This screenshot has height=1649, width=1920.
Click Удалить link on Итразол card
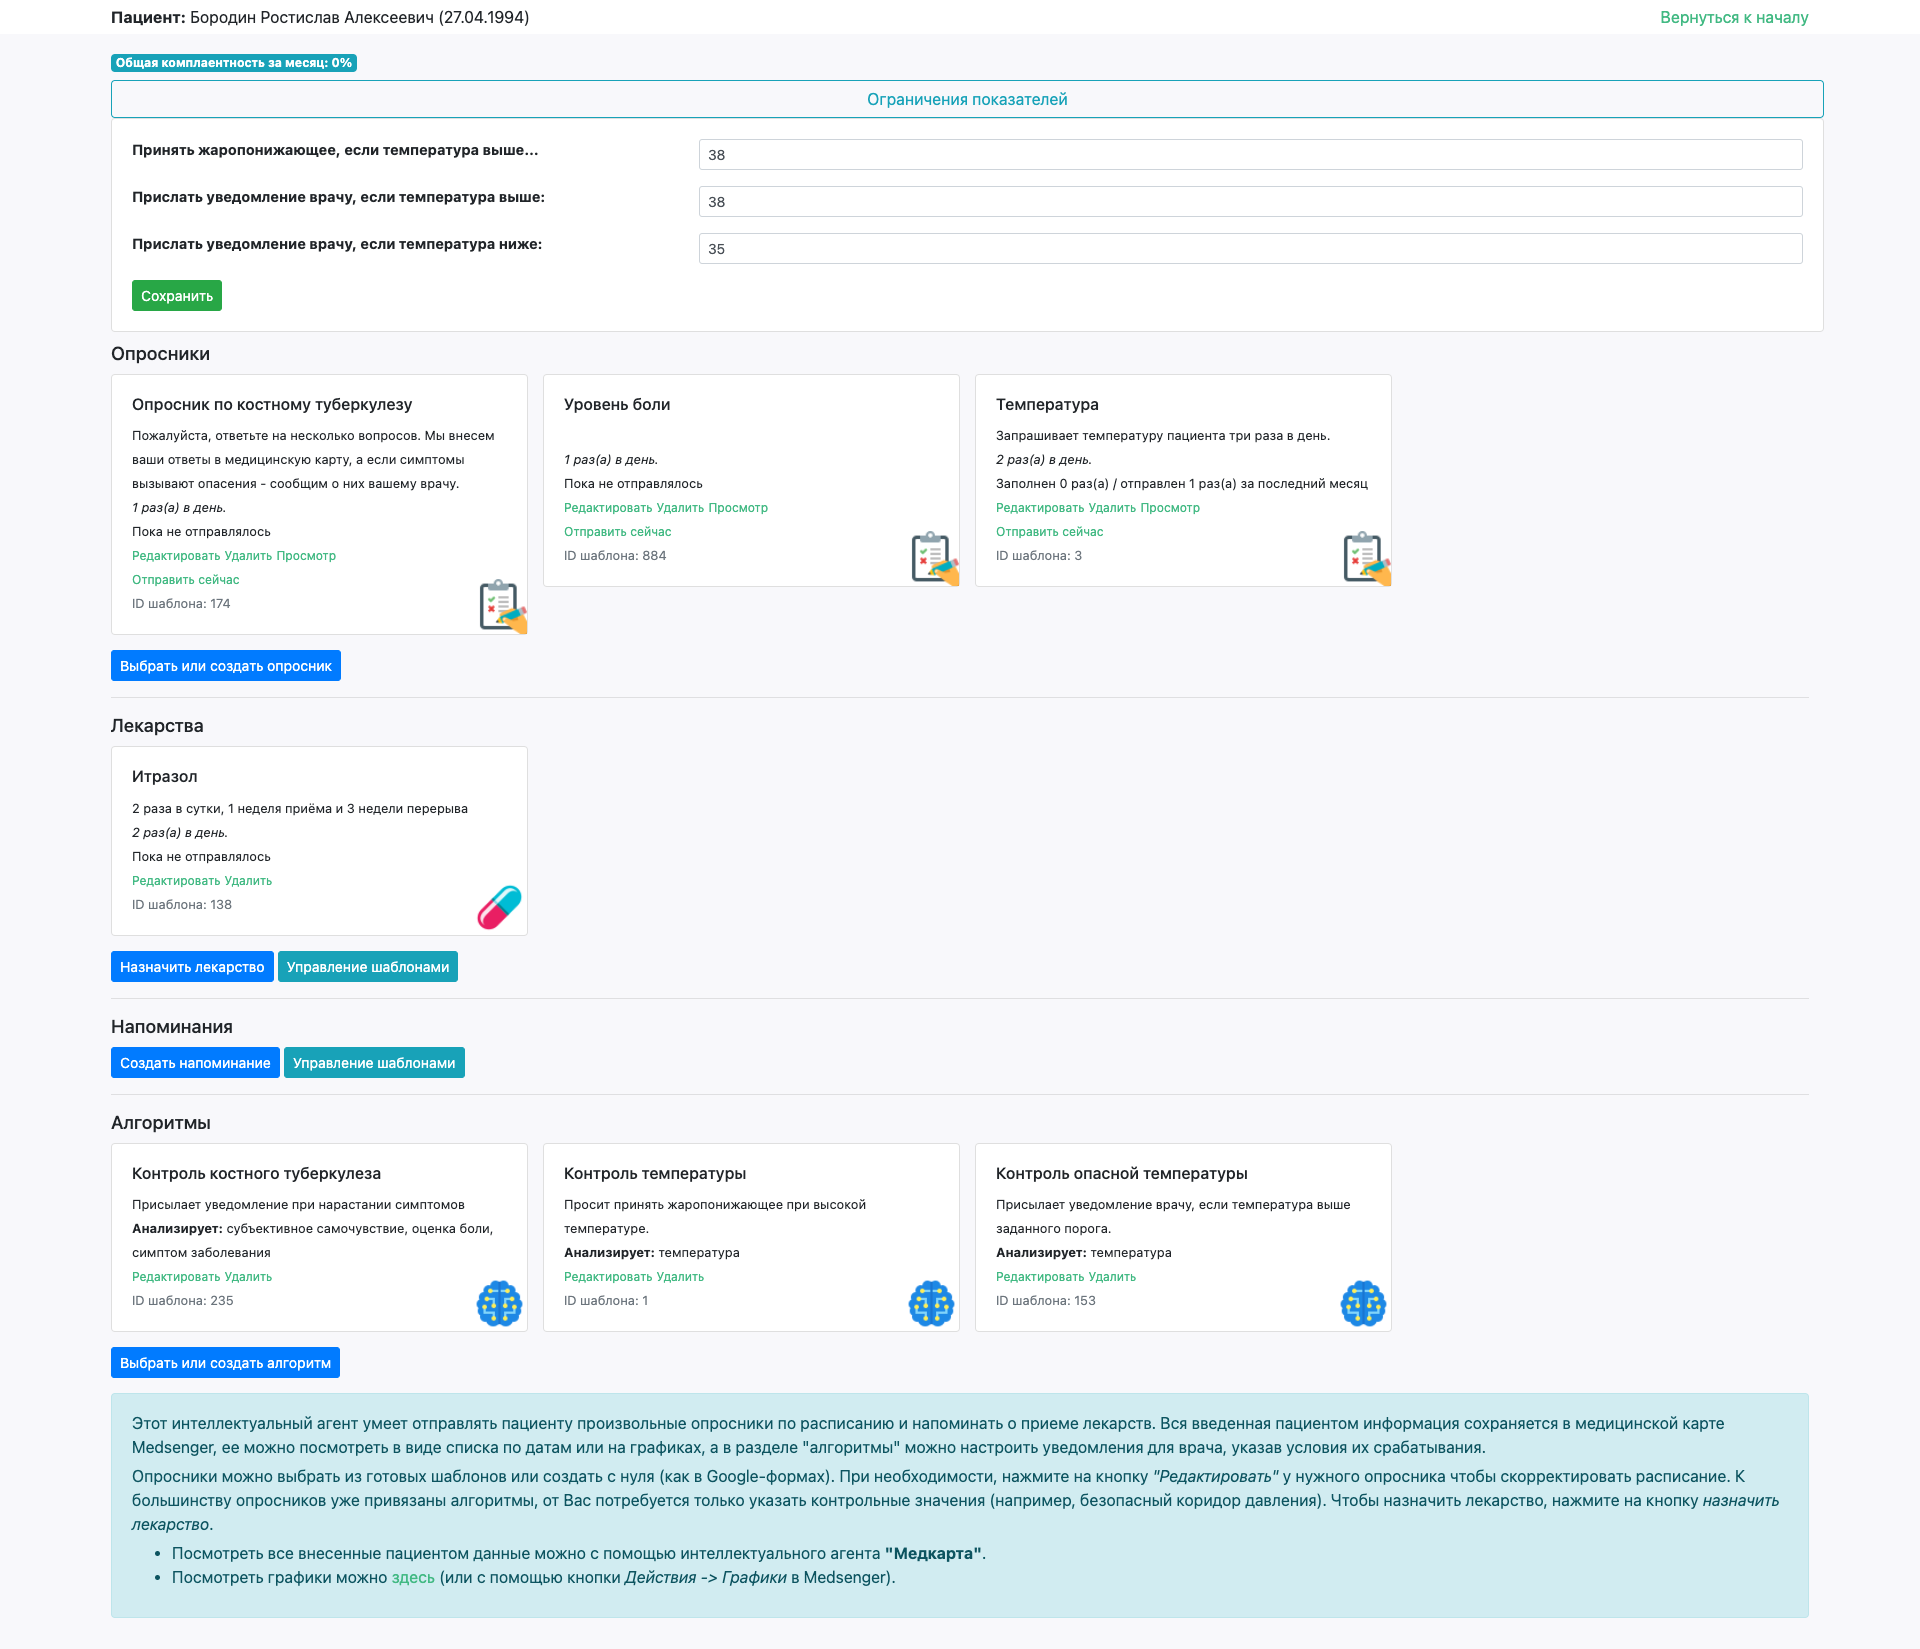pos(249,881)
